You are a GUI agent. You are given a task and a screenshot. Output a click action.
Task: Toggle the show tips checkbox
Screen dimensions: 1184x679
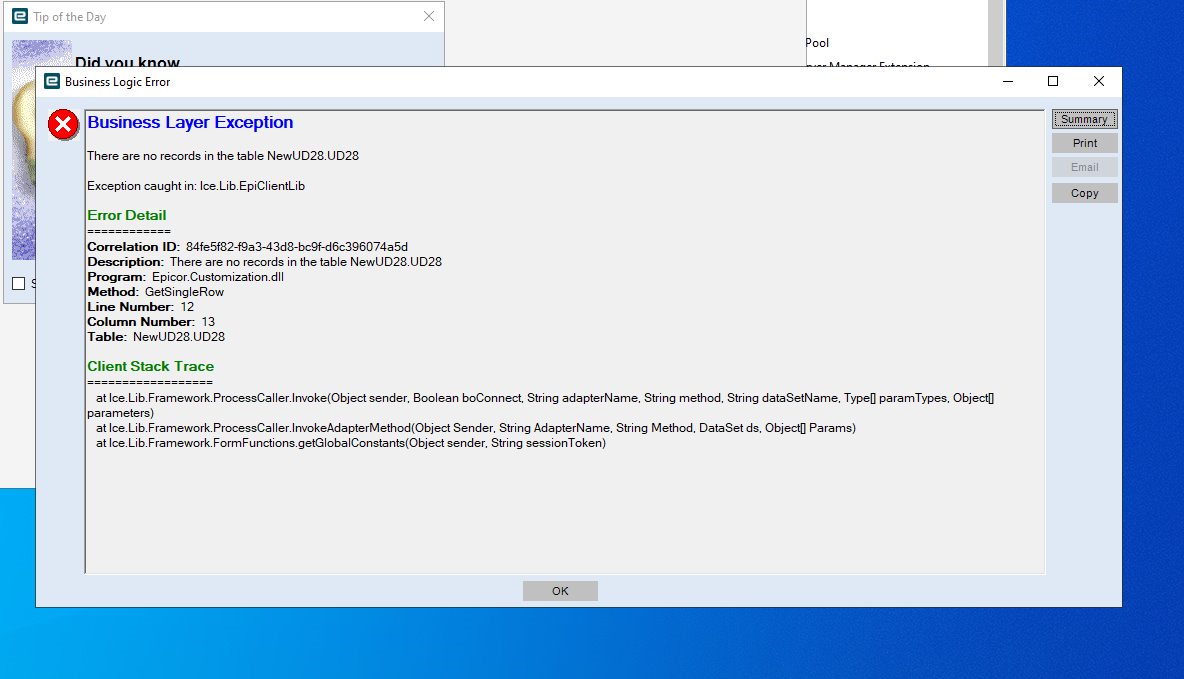pyautogui.click(x=18, y=283)
